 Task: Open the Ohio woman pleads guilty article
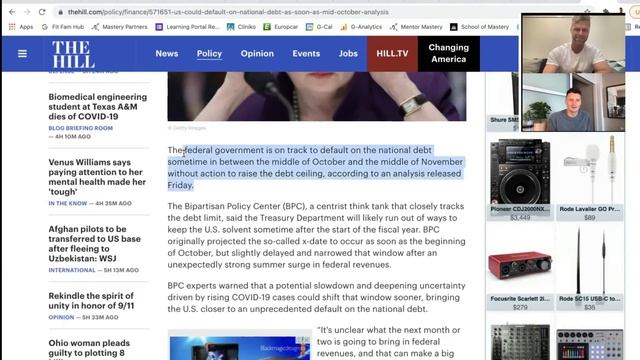(89, 348)
